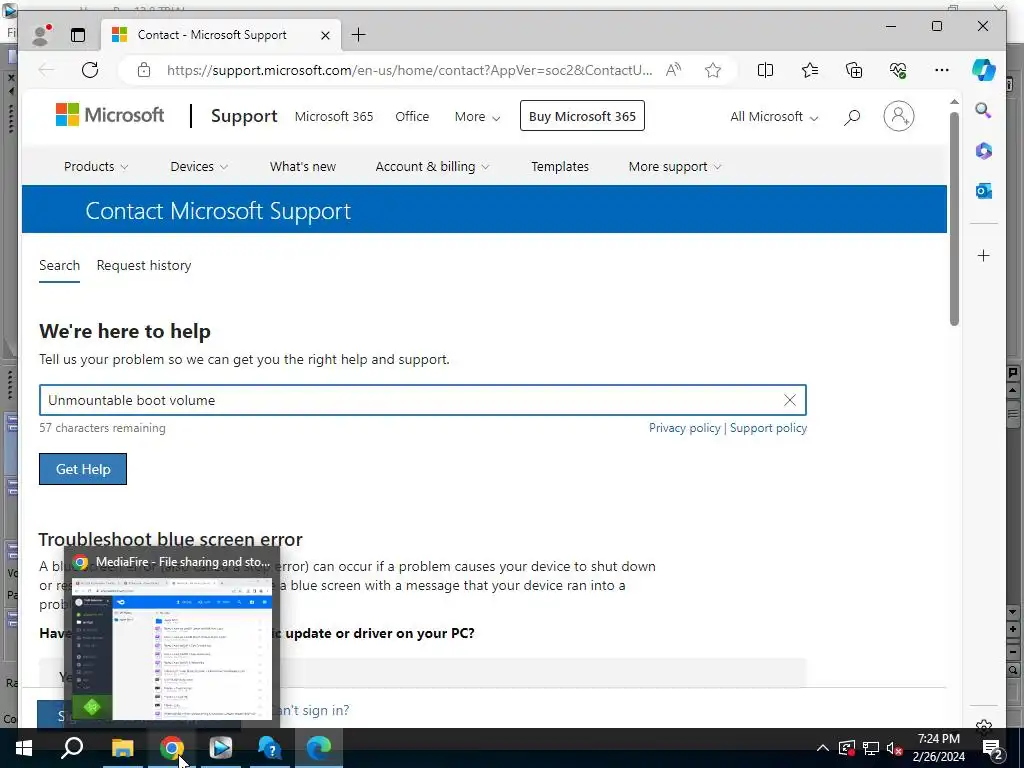Open the MediaFire Chrome preview thumbnail
The image size is (1024, 768).
click(172, 648)
